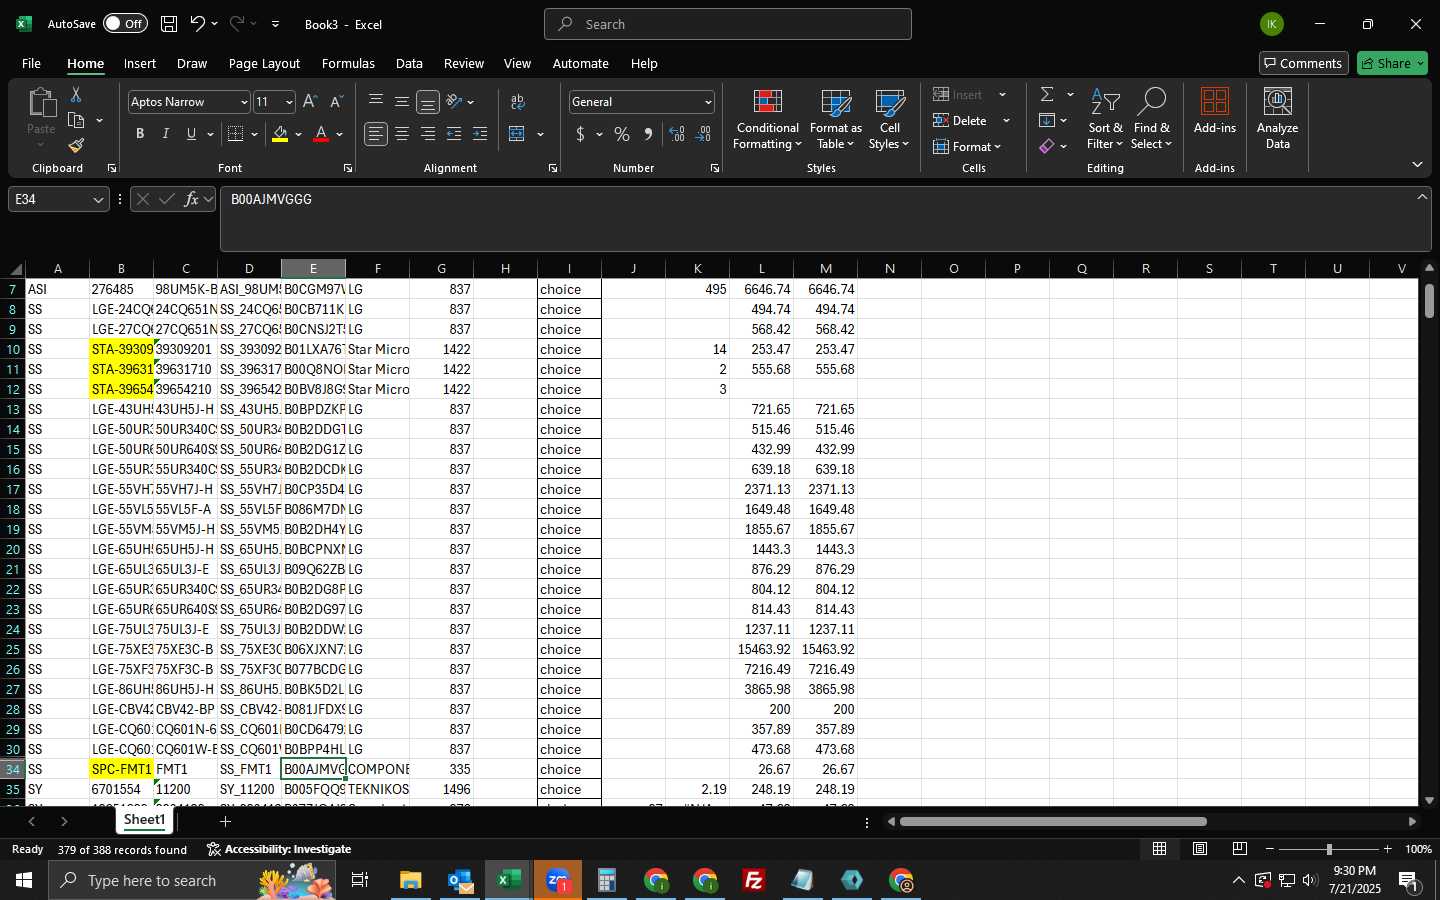Open the font name dropdown Aptos Narrow
This screenshot has height=900, width=1440.
[243, 102]
